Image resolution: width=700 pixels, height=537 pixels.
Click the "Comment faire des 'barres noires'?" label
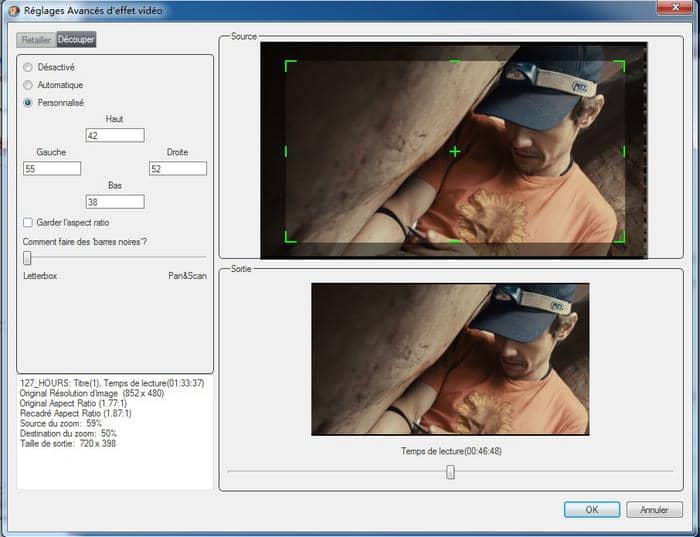(85, 242)
